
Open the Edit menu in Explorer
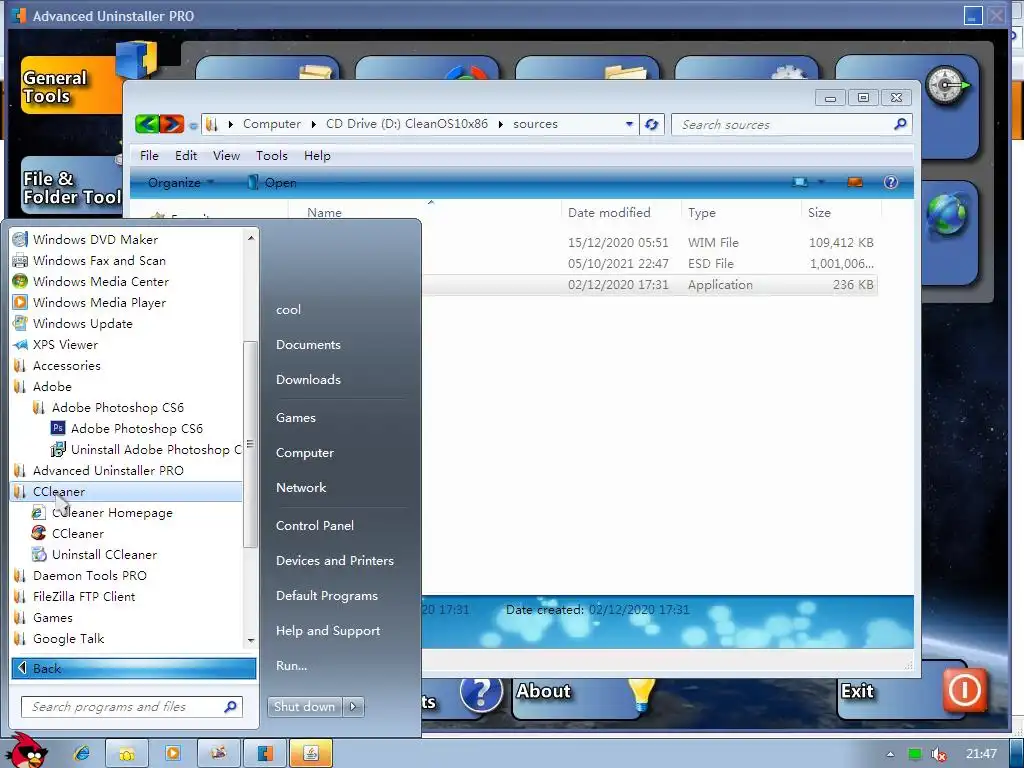click(x=186, y=155)
